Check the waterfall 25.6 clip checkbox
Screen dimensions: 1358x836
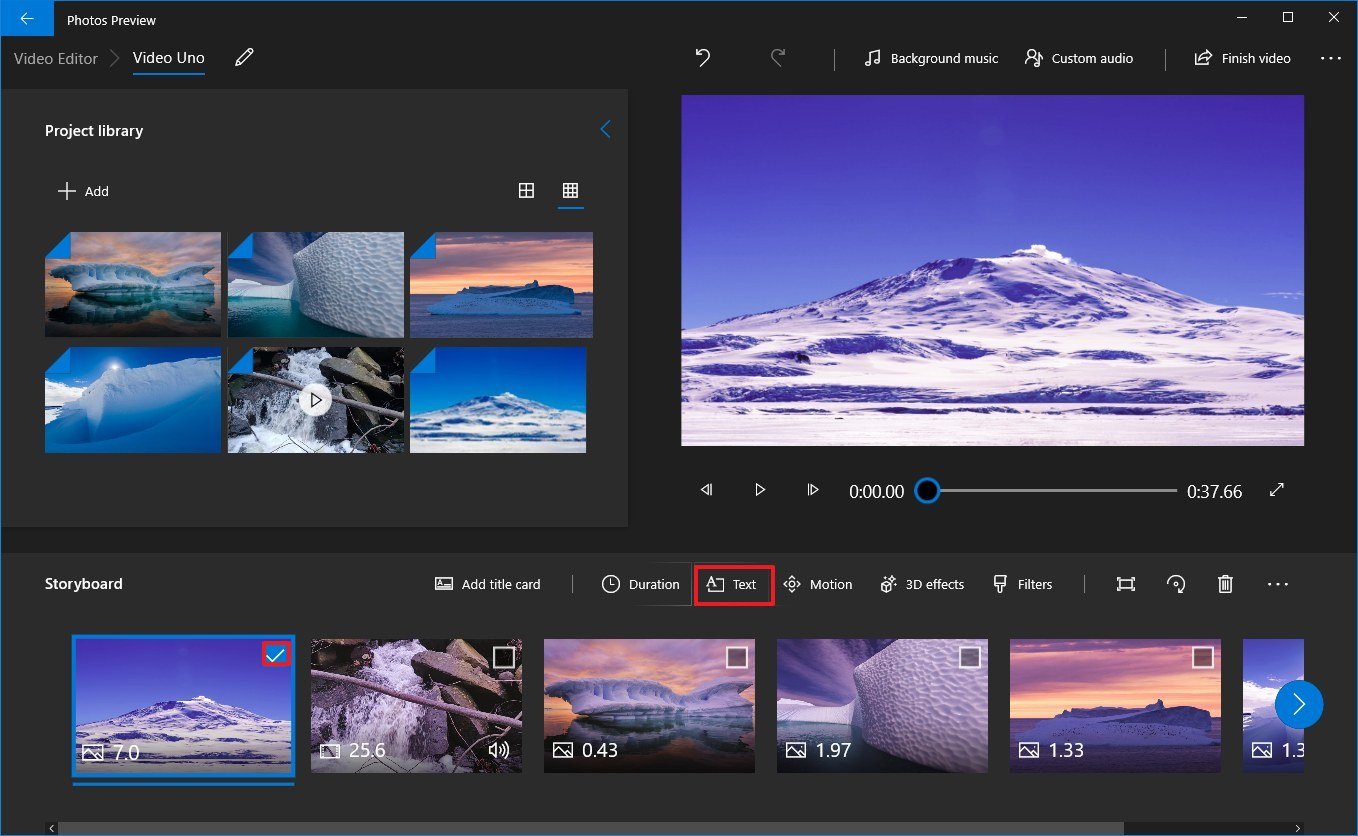(504, 656)
